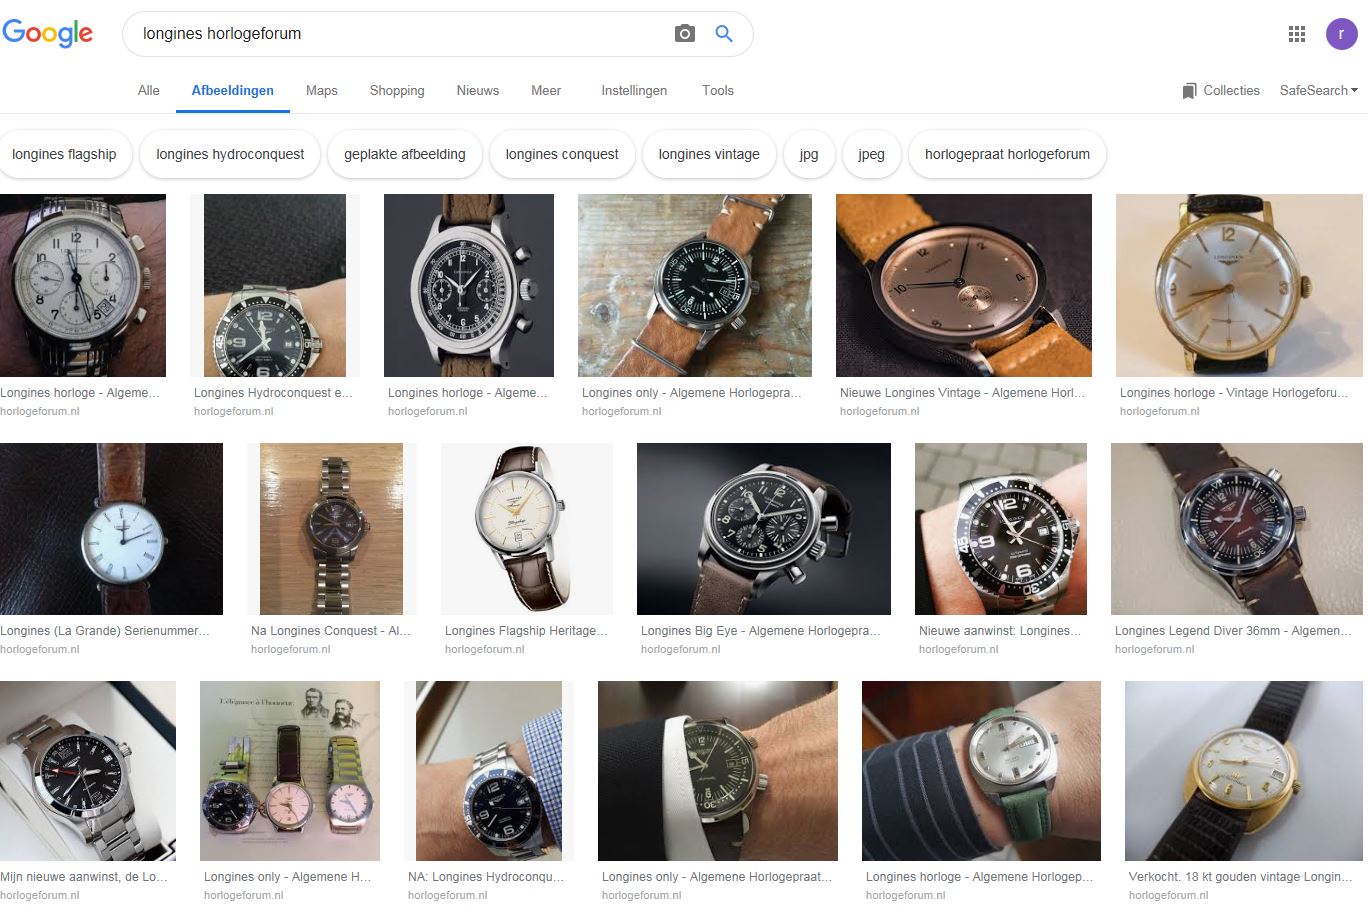The height and width of the screenshot is (919, 1368).
Task: Click 'Longines Flagship Heritage...' caption
Action: 526,631
